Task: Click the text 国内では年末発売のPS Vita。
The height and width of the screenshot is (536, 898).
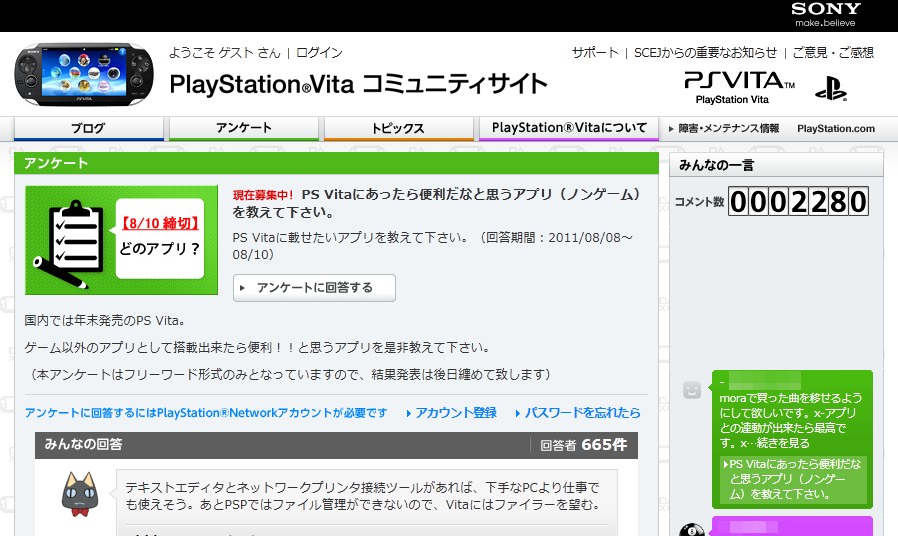Action: 104,321
